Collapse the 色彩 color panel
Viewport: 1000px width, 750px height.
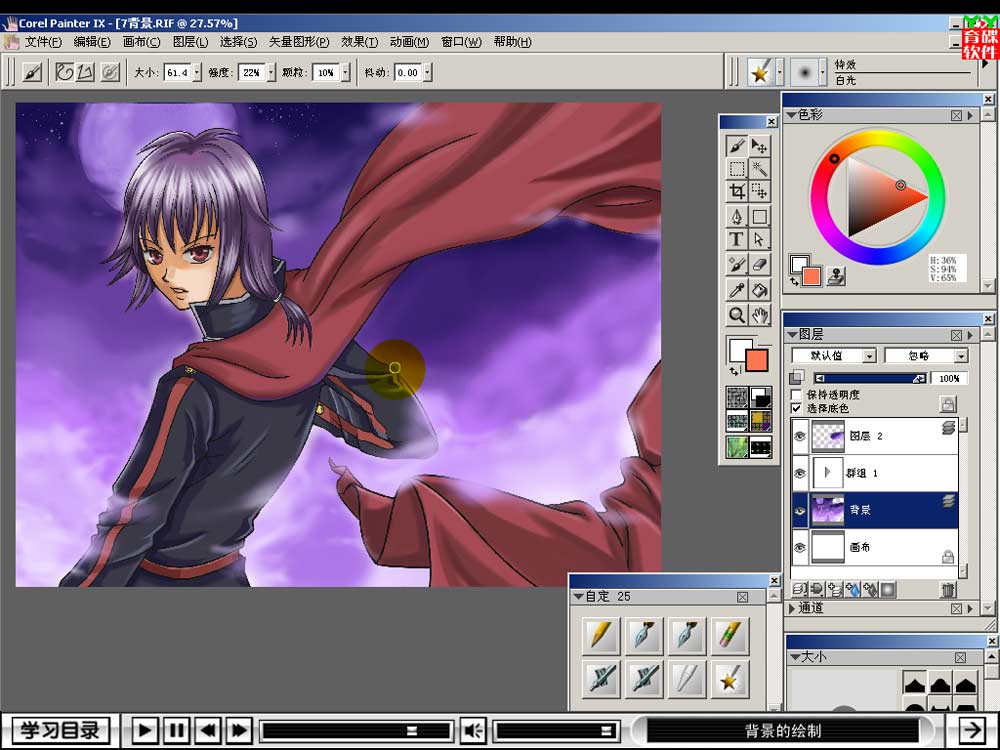pos(791,115)
